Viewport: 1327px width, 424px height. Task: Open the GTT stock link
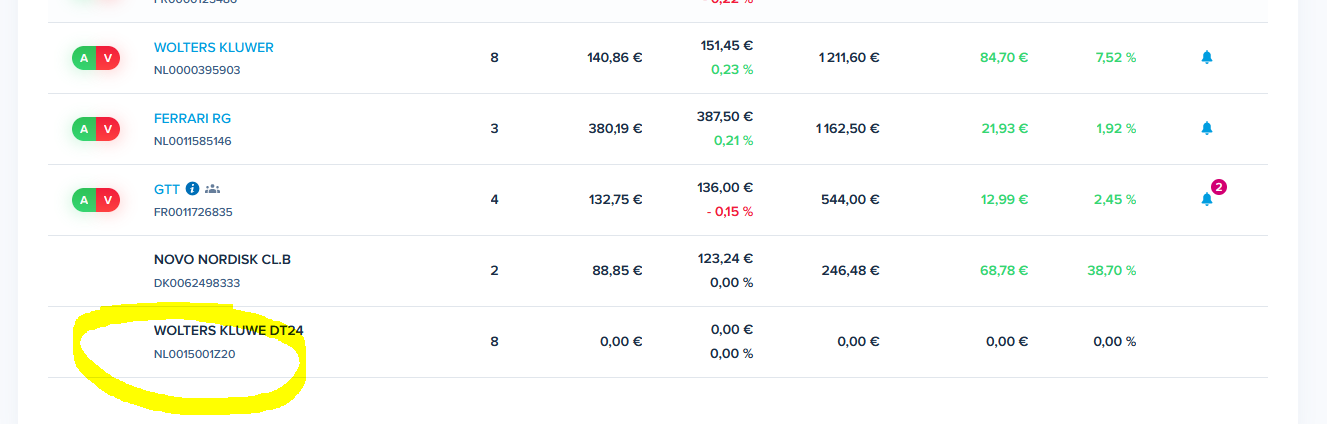[x=167, y=188]
